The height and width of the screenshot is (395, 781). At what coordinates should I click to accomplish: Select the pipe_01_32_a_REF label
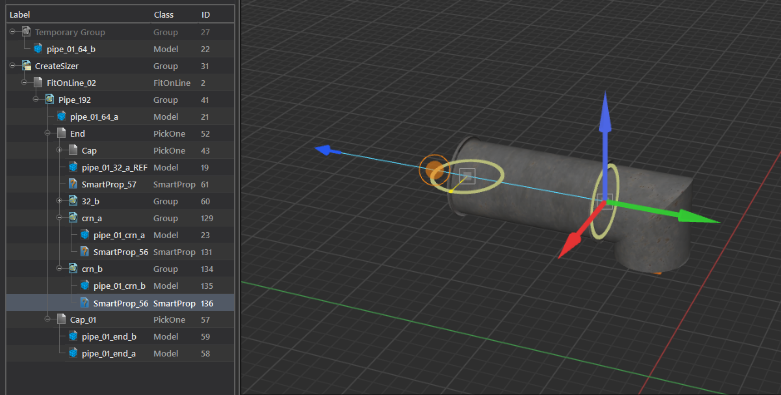coord(115,167)
